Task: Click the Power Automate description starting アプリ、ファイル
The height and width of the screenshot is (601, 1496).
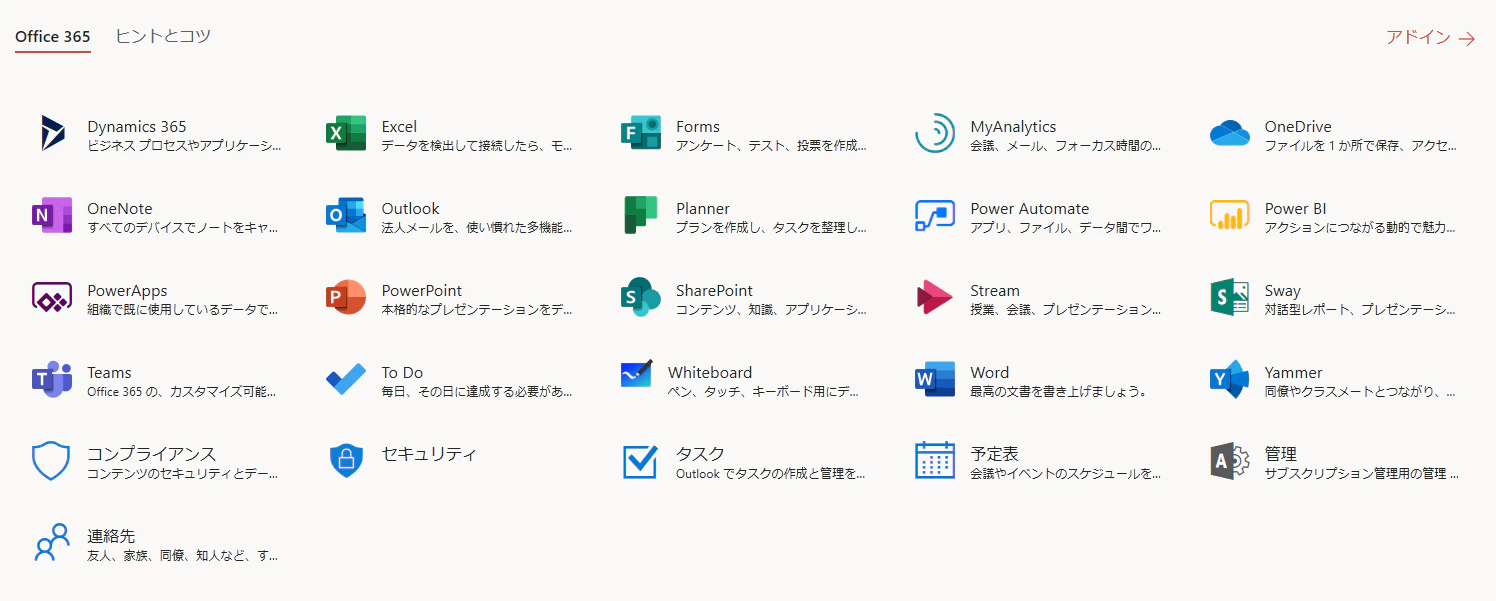Action: (1066, 227)
